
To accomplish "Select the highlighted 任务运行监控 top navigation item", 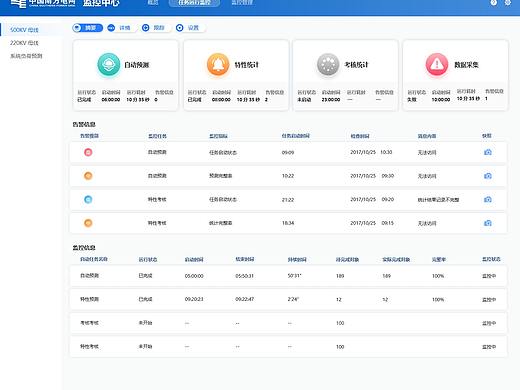I will [194, 3].
